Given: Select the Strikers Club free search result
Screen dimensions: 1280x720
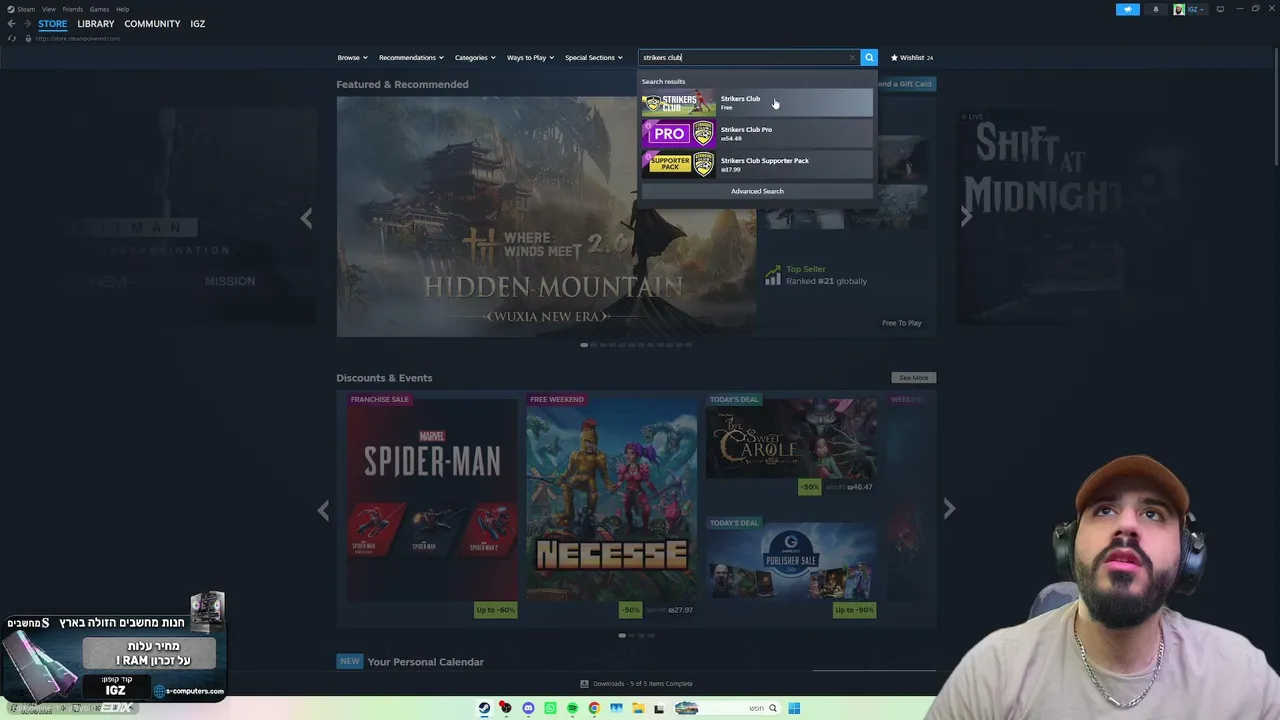Looking at the screenshot, I should coord(757,103).
